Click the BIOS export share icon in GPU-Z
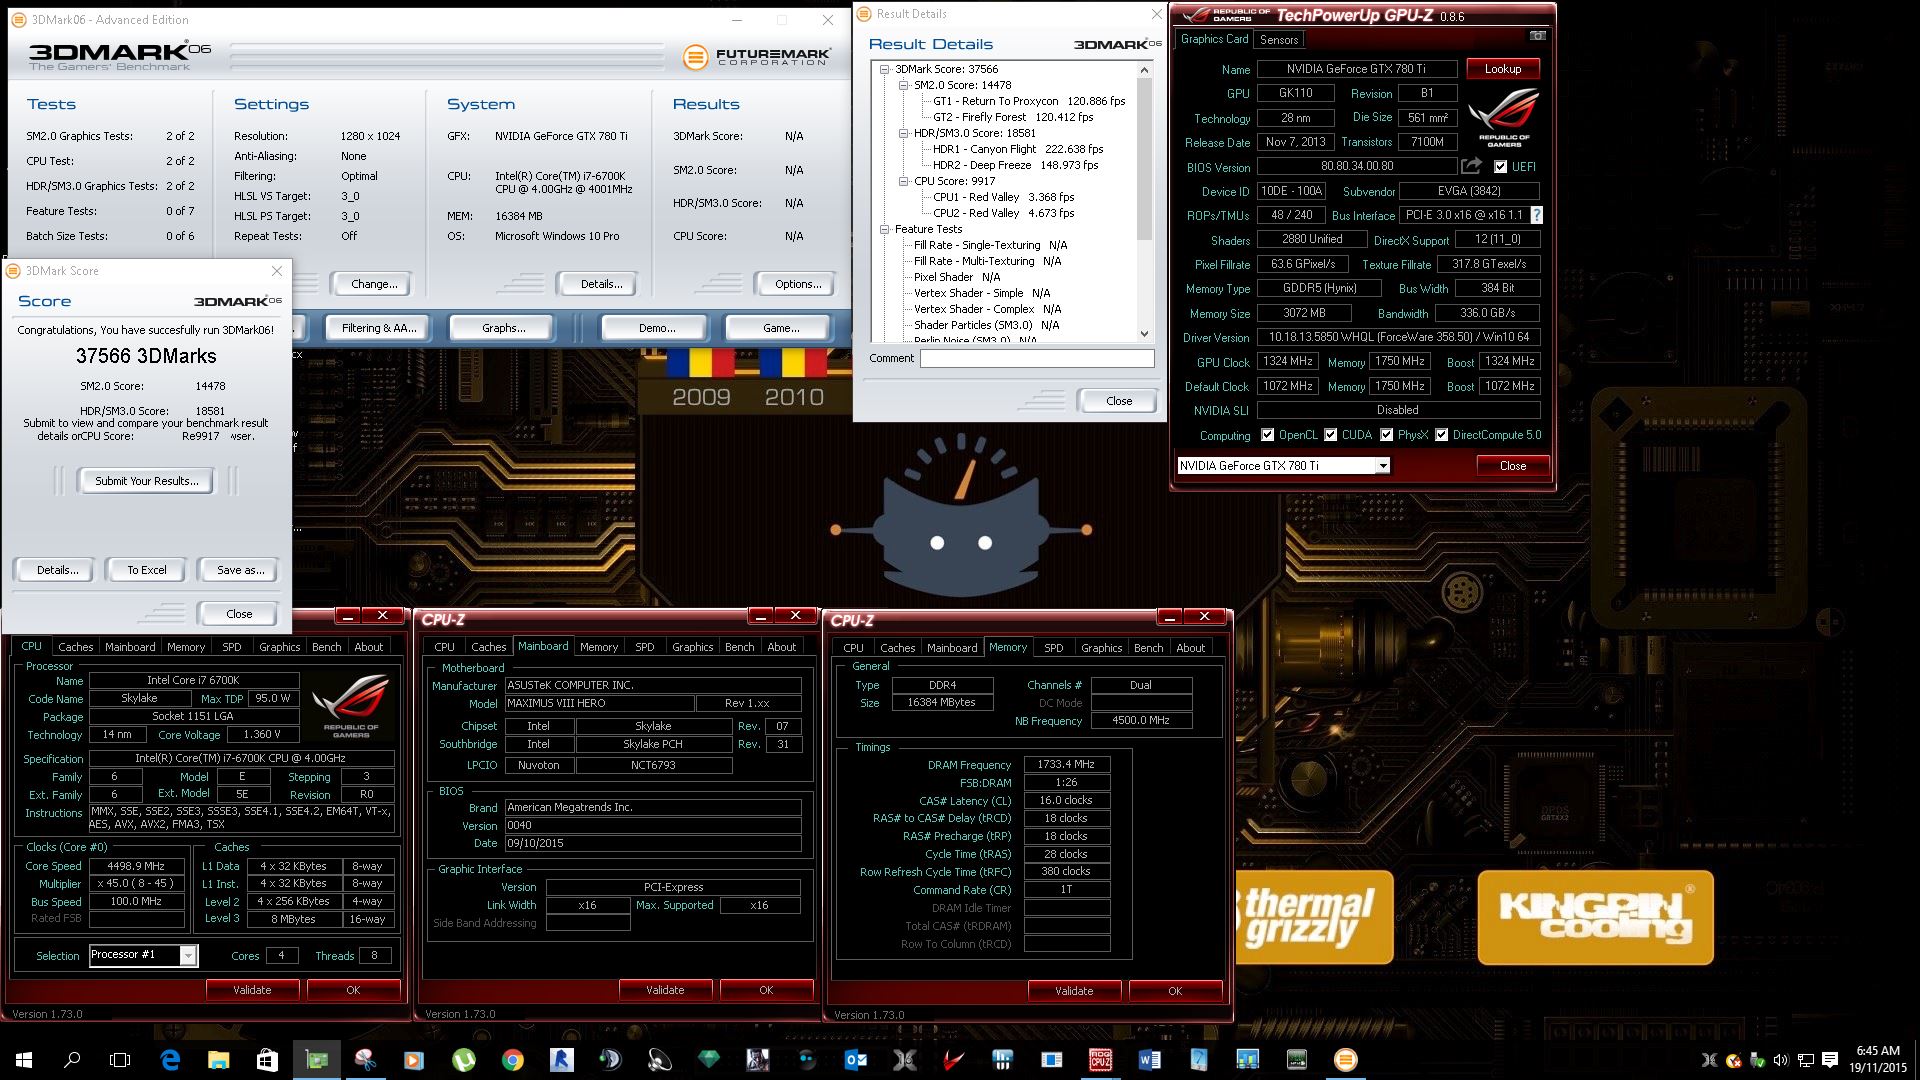The image size is (1920, 1080). 1471,166
